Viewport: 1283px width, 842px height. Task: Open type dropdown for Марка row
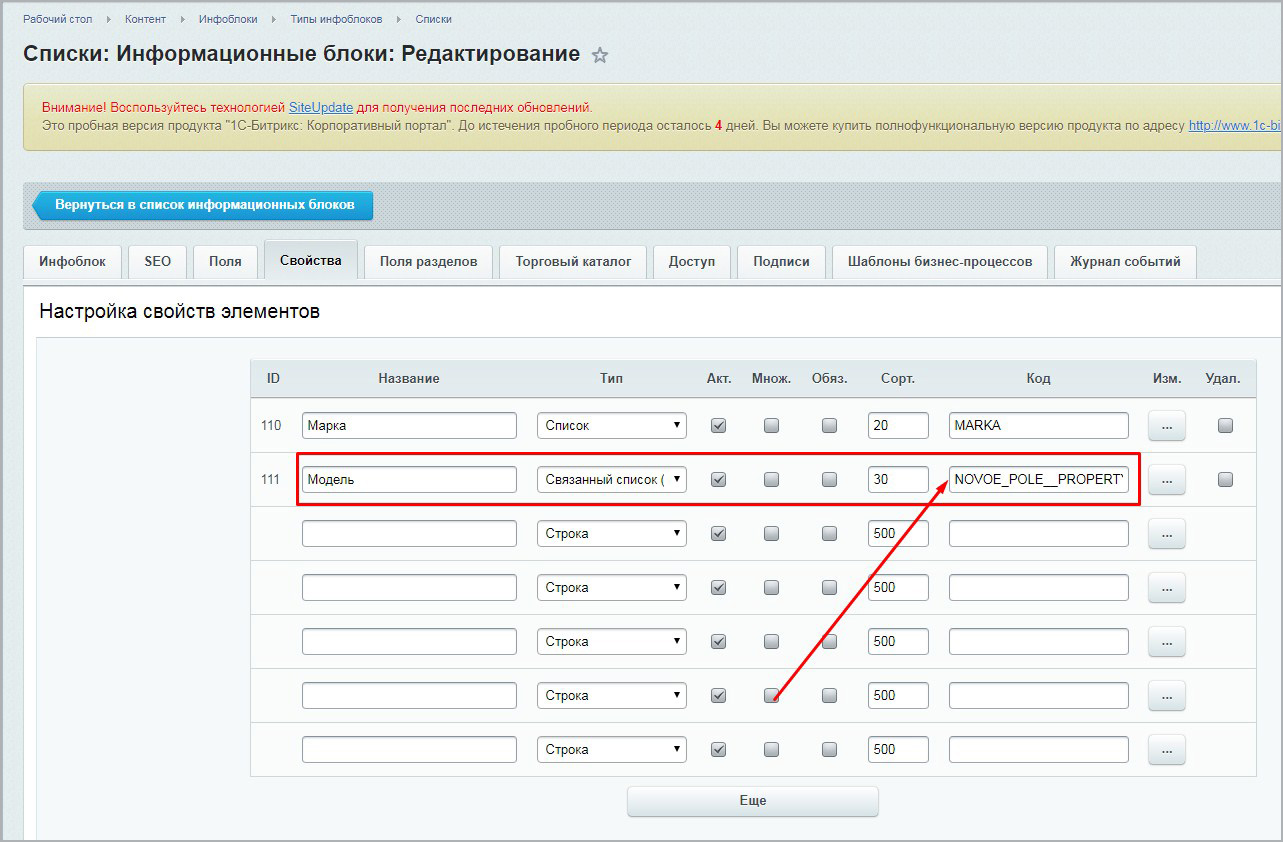coord(612,425)
